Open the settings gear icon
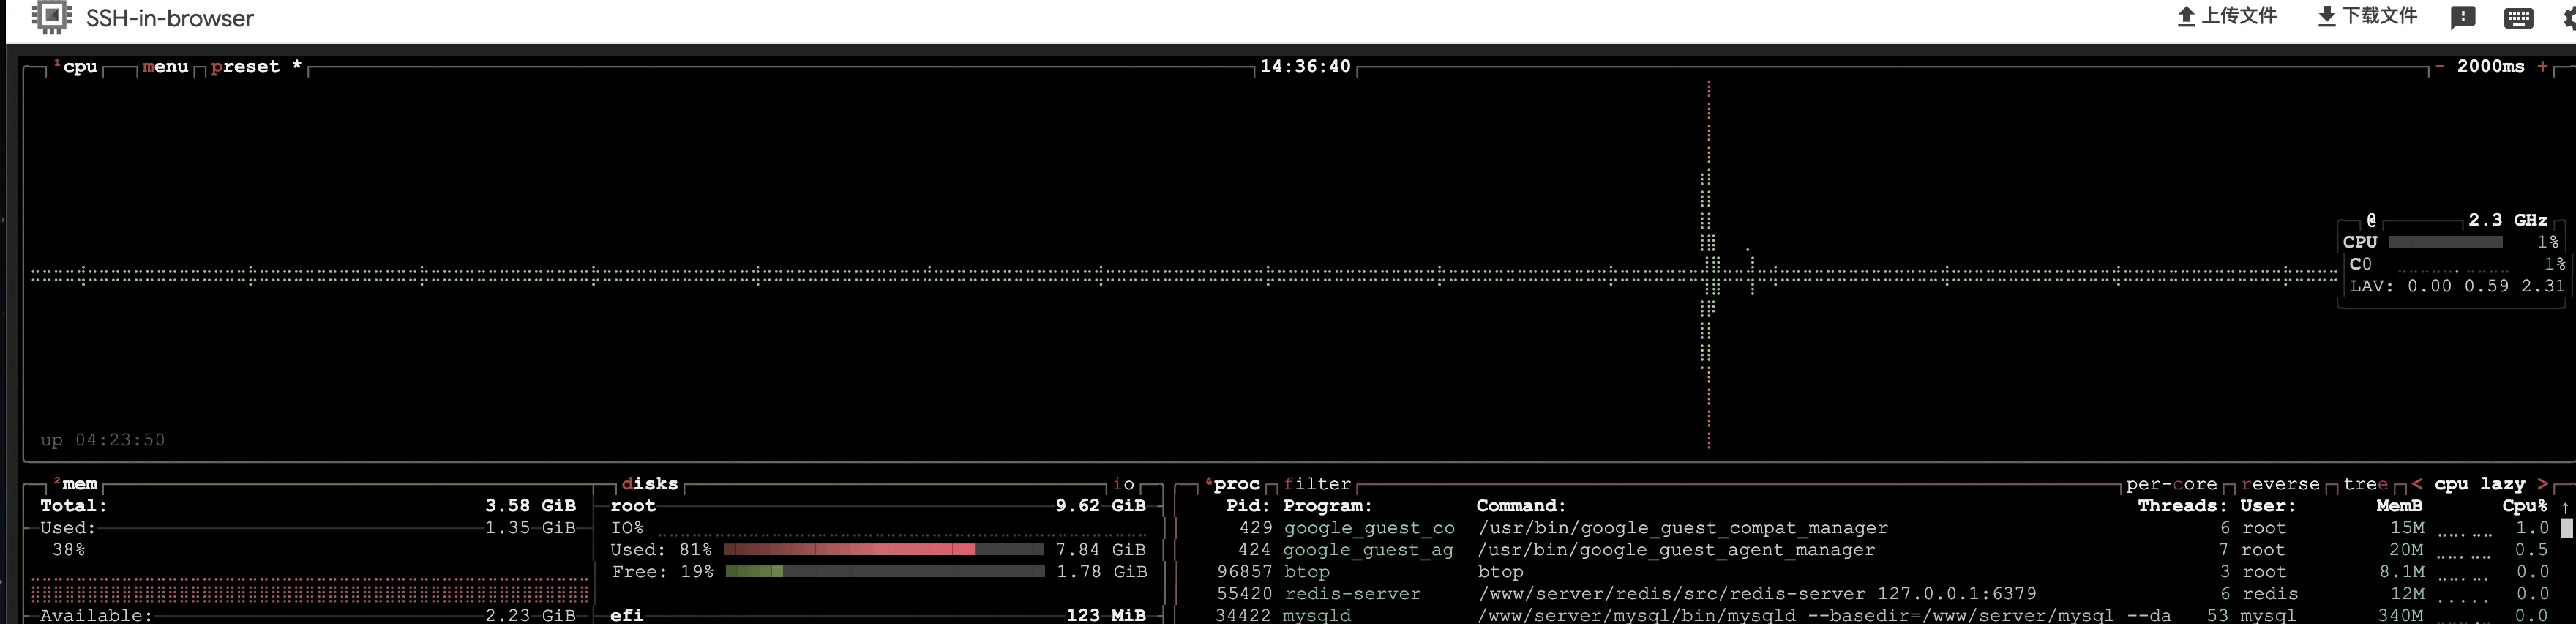This screenshot has width=2576, height=624. [2568, 18]
